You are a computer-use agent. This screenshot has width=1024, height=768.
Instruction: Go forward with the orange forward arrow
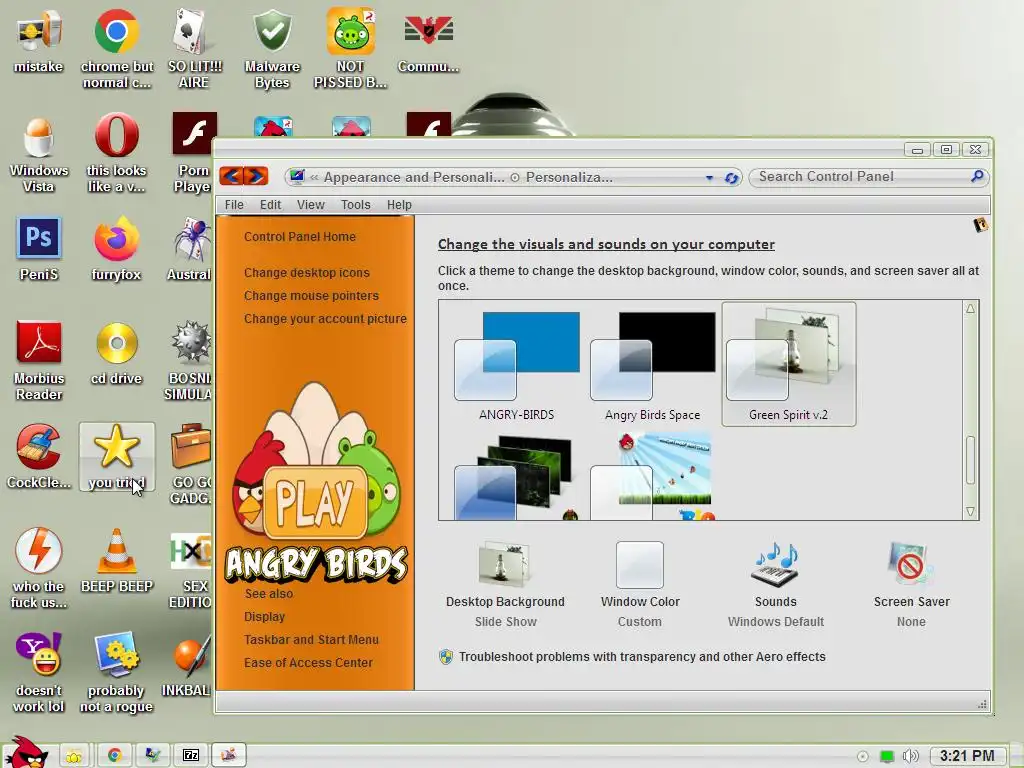(256, 176)
